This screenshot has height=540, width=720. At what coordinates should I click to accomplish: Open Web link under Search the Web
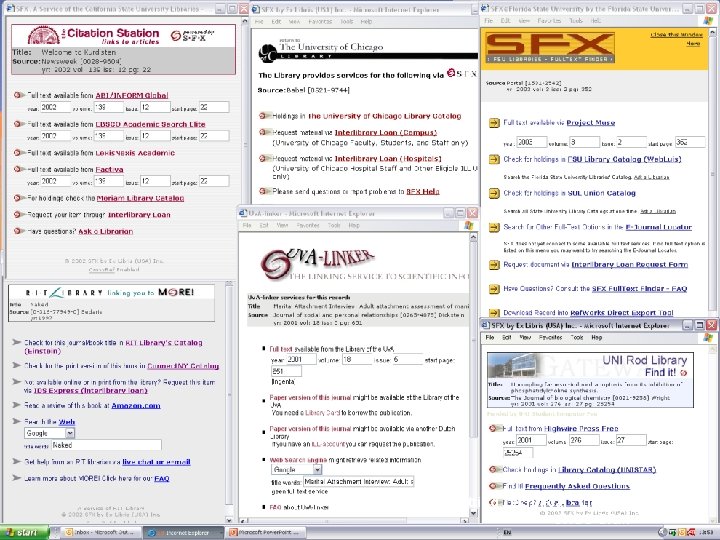67,422
